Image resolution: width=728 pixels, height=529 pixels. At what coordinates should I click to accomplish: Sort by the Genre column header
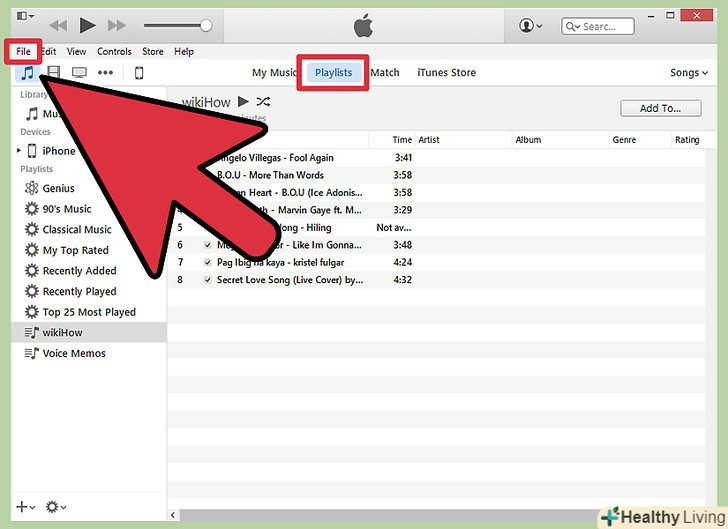[624, 140]
